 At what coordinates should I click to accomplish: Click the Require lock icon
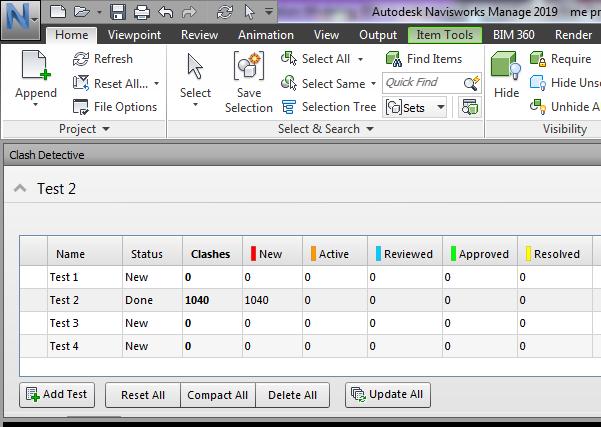click(538, 59)
